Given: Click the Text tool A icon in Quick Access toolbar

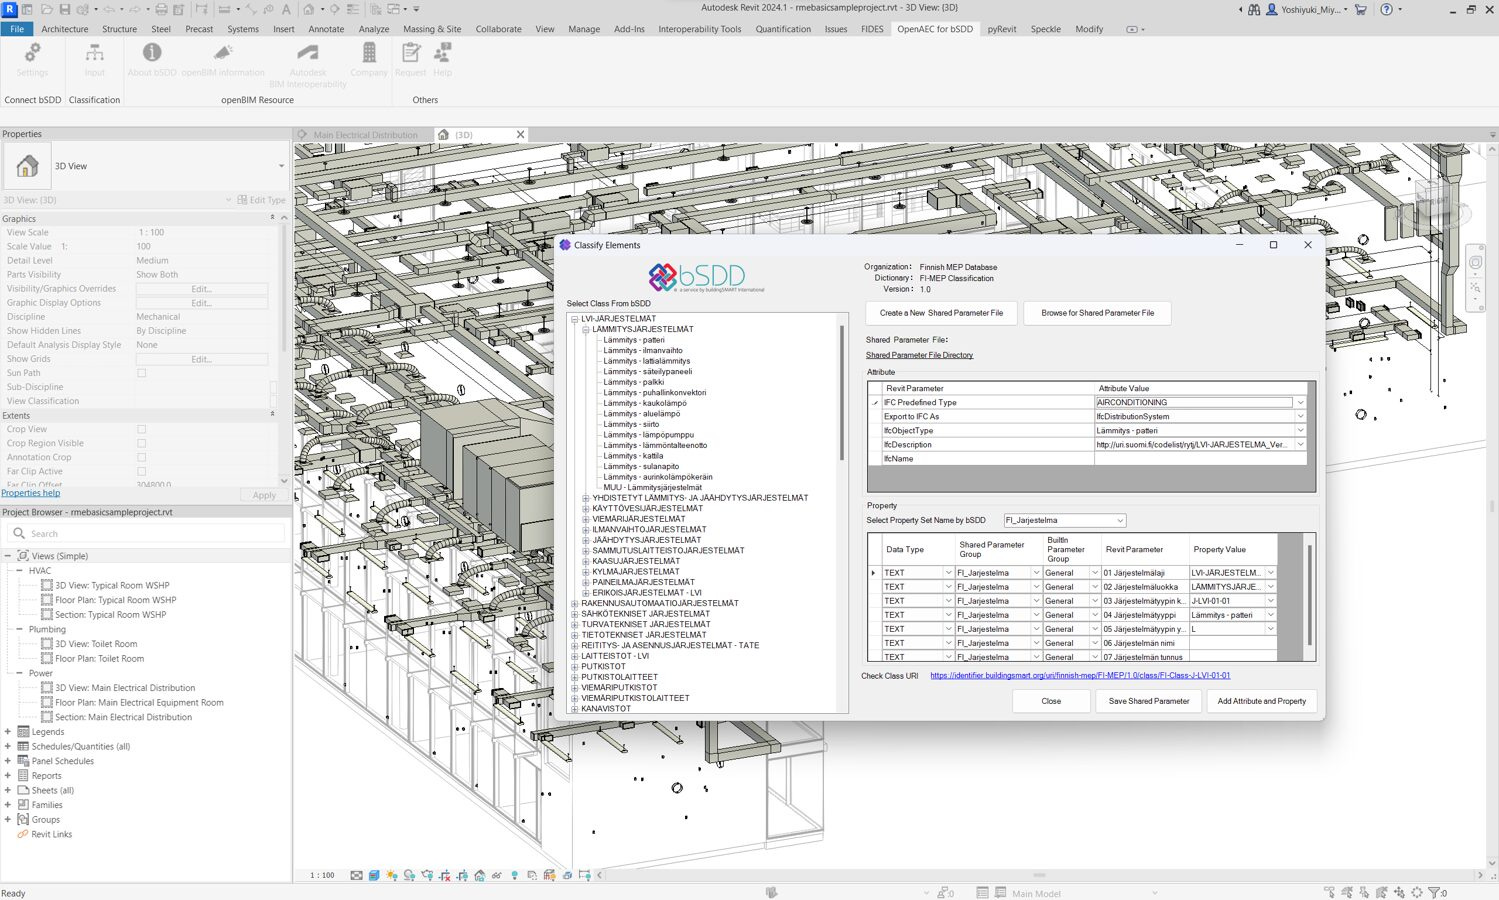Looking at the screenshot, I should (x=286, y=9).
